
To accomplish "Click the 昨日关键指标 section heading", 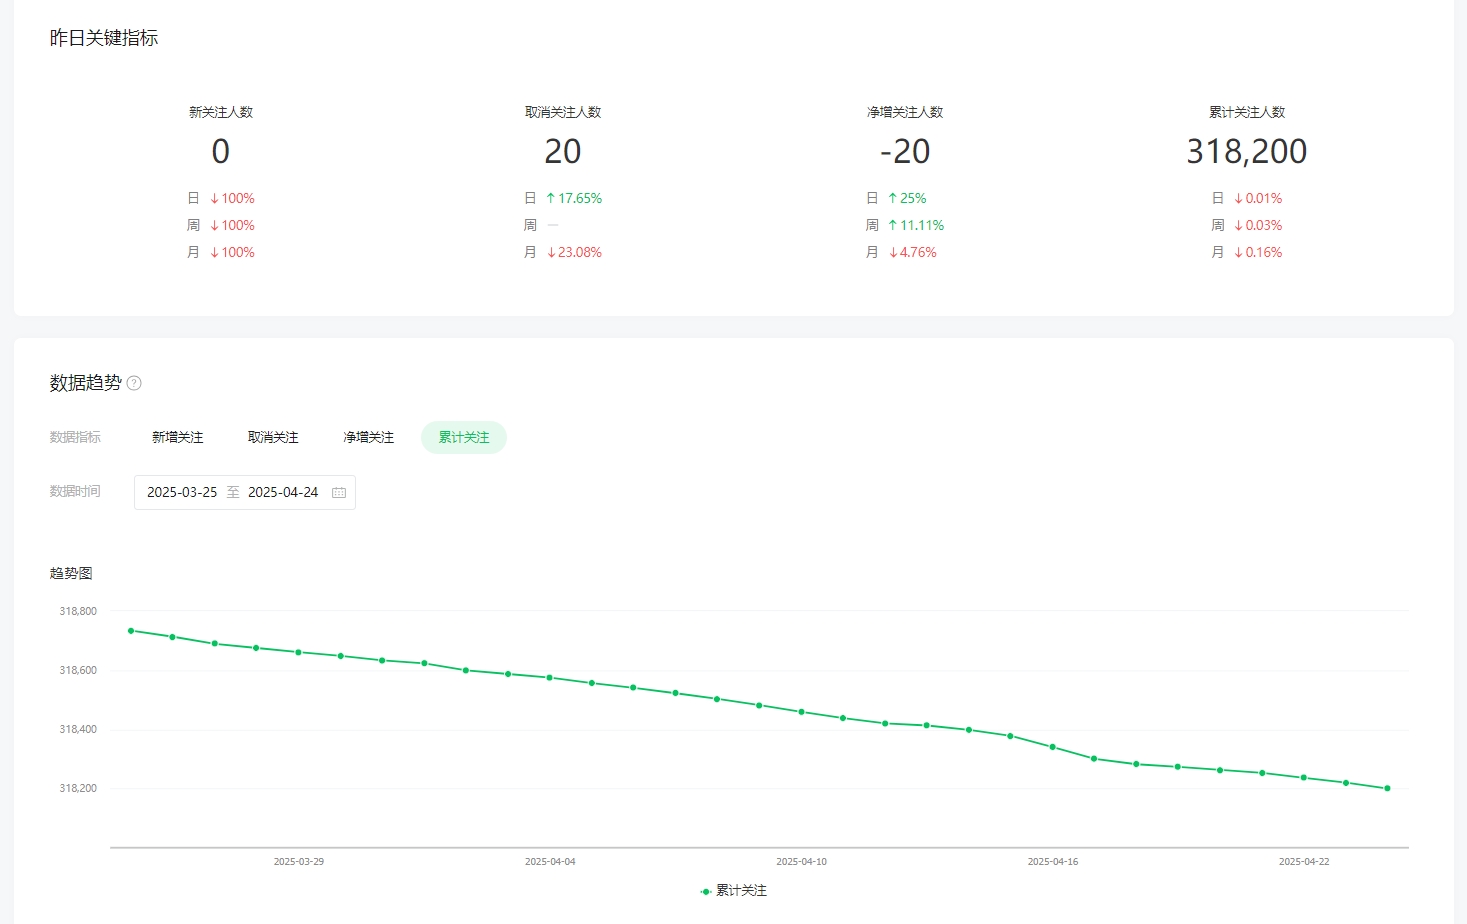I will tap(104, 38).
